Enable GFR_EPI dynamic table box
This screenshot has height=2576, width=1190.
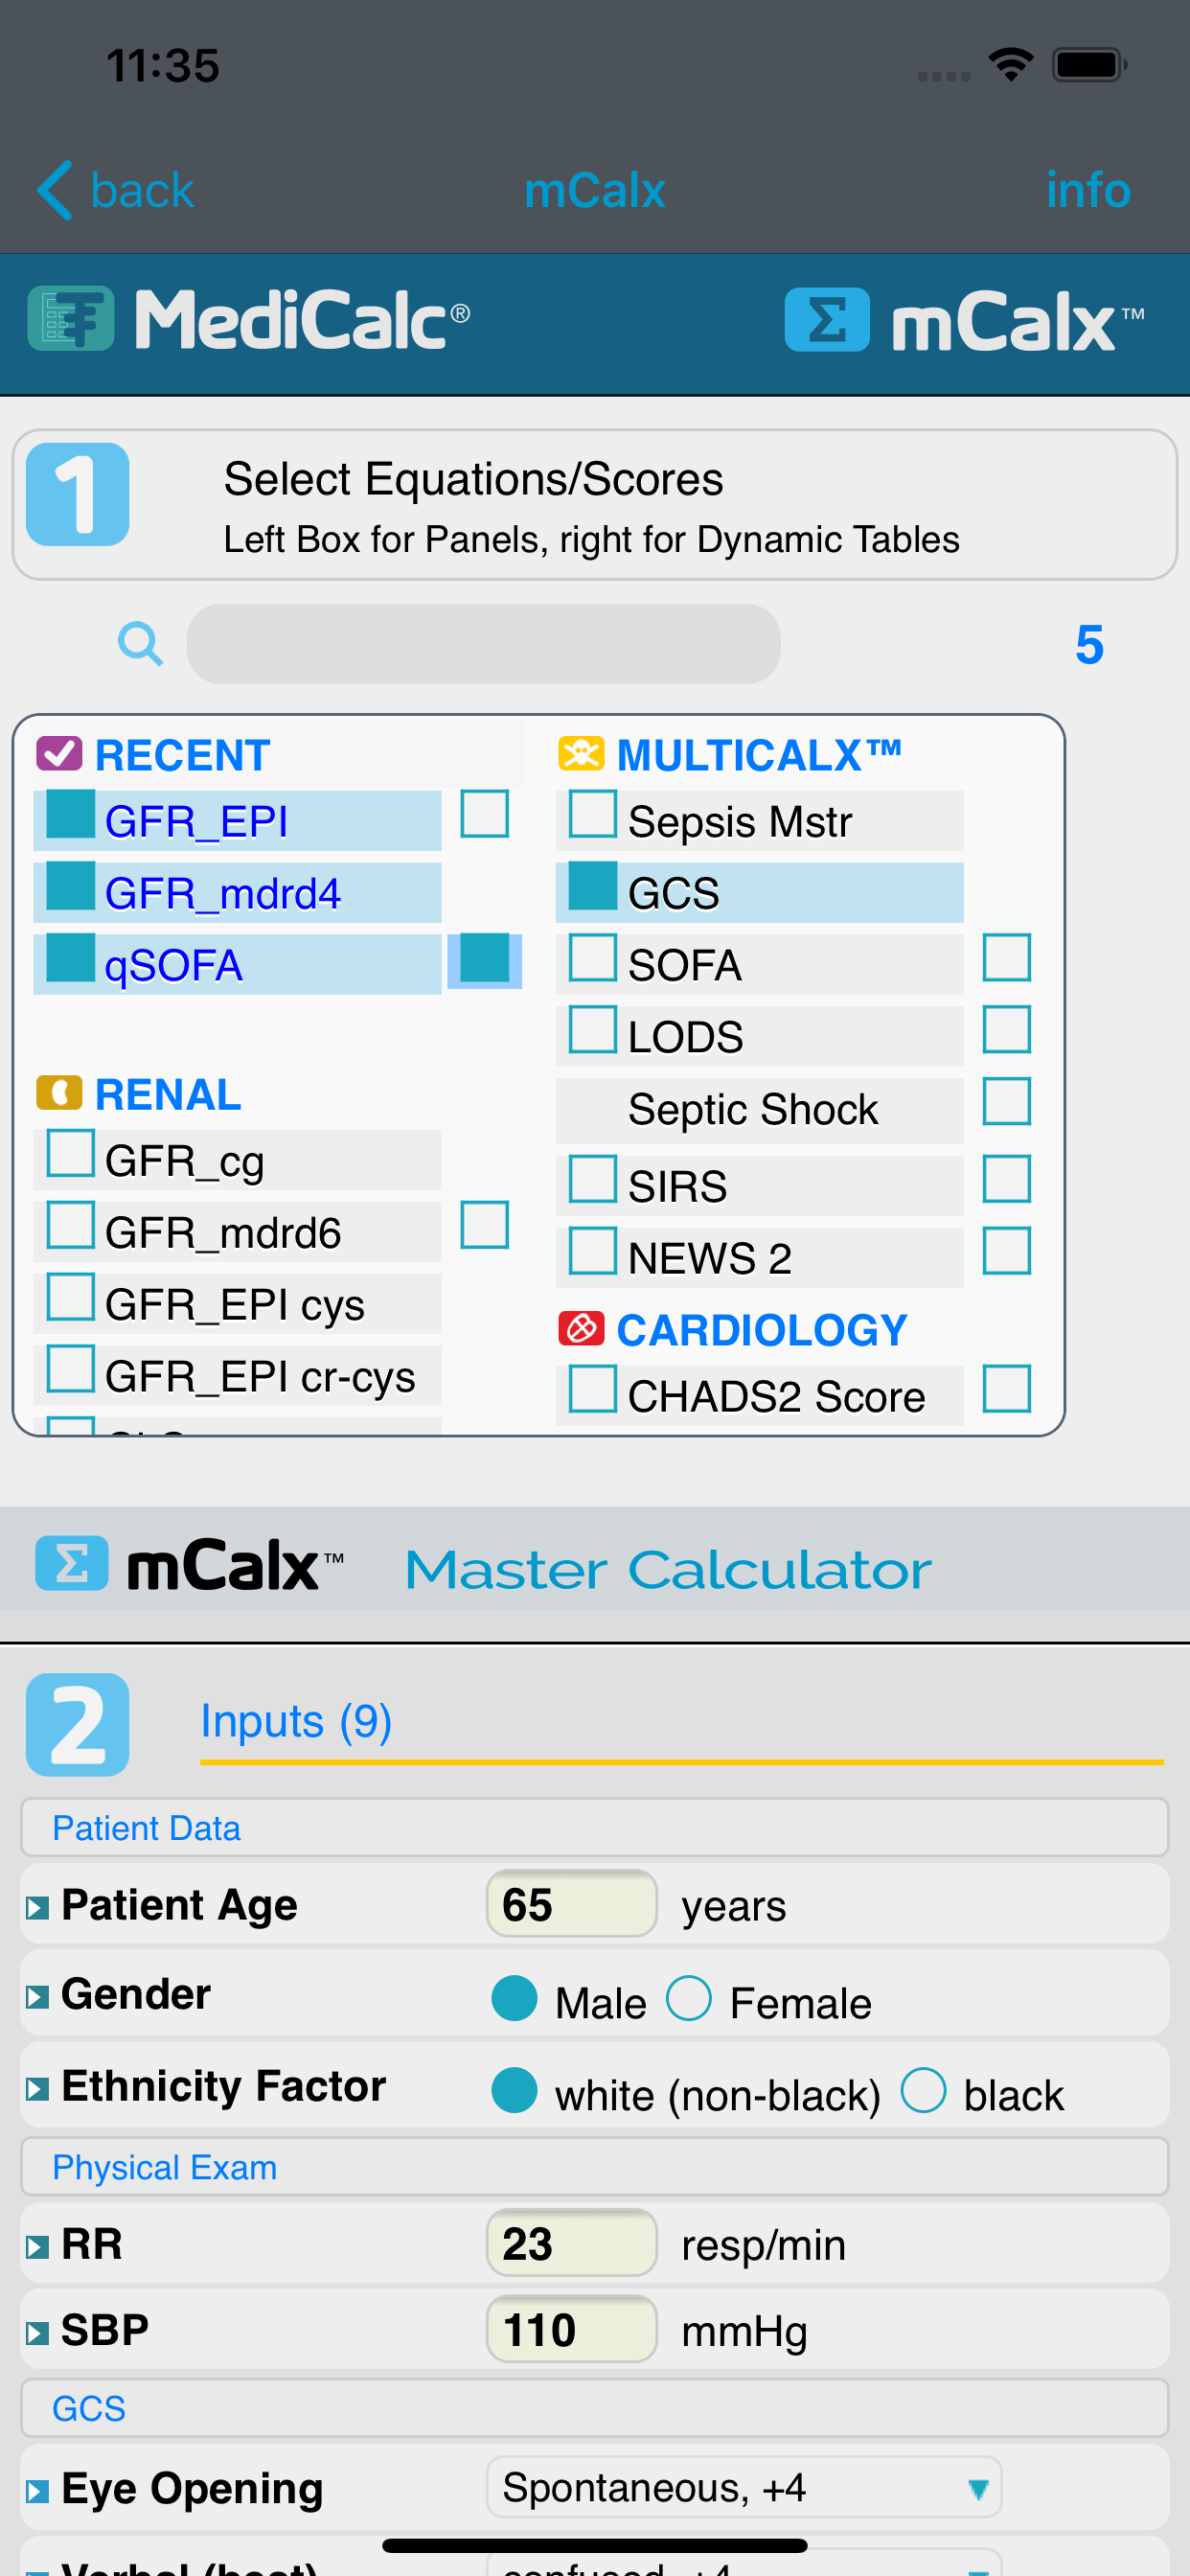pos(484,813)
